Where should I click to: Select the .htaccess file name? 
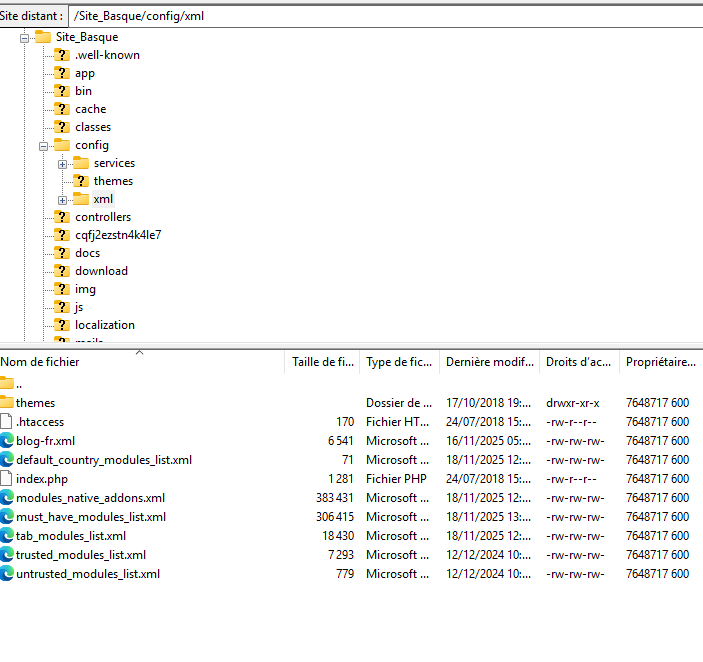point(40,422)
